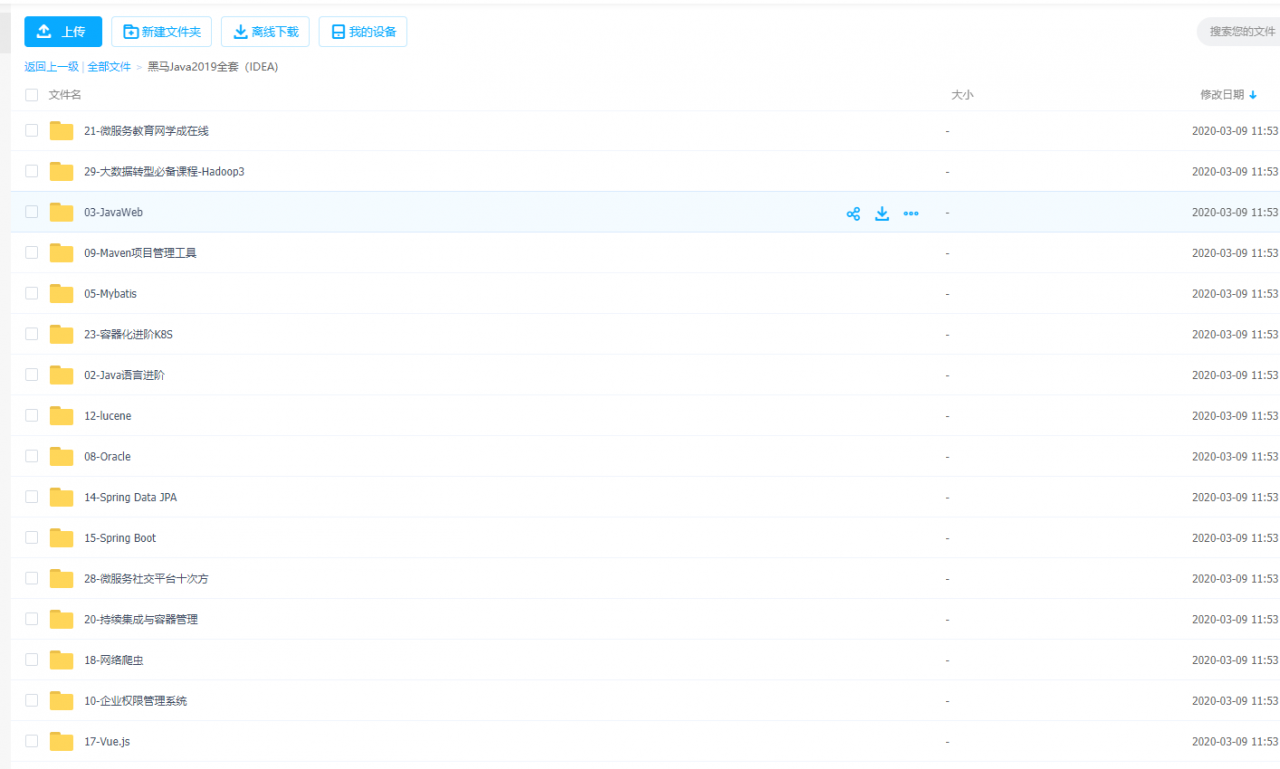The width and height of the screenshot is (1280, 769).
Task: Select the 14-Spring Data JPA checkbox
Action: point(31,497)
